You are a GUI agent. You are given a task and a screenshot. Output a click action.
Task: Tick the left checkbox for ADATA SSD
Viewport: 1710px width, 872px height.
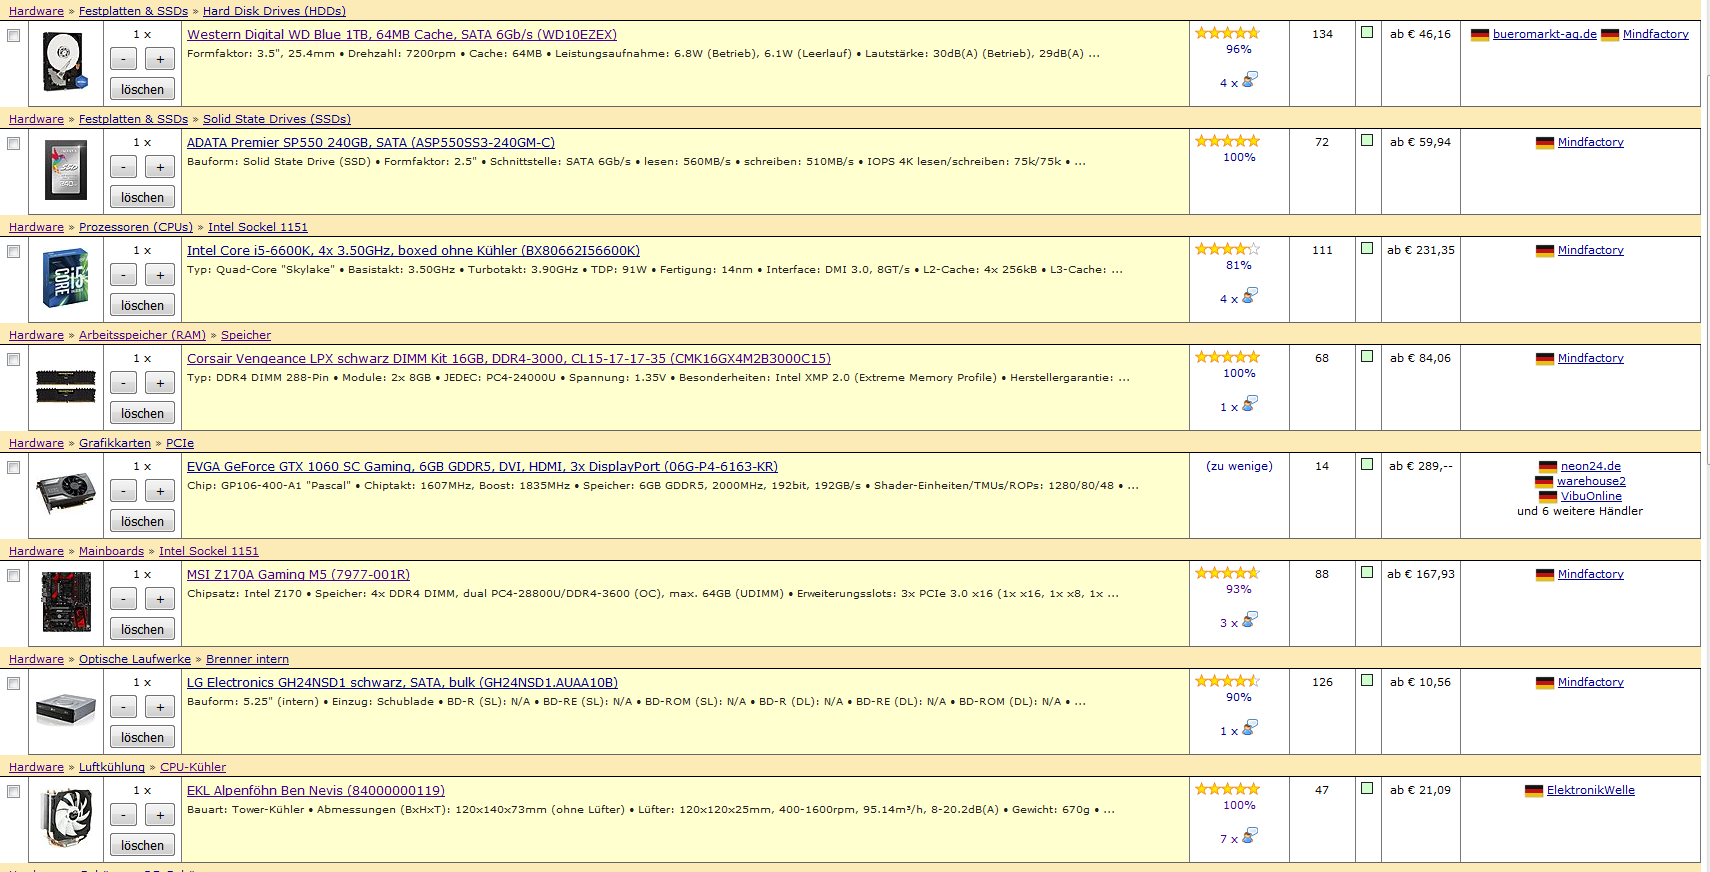click(x=13, y=143)
